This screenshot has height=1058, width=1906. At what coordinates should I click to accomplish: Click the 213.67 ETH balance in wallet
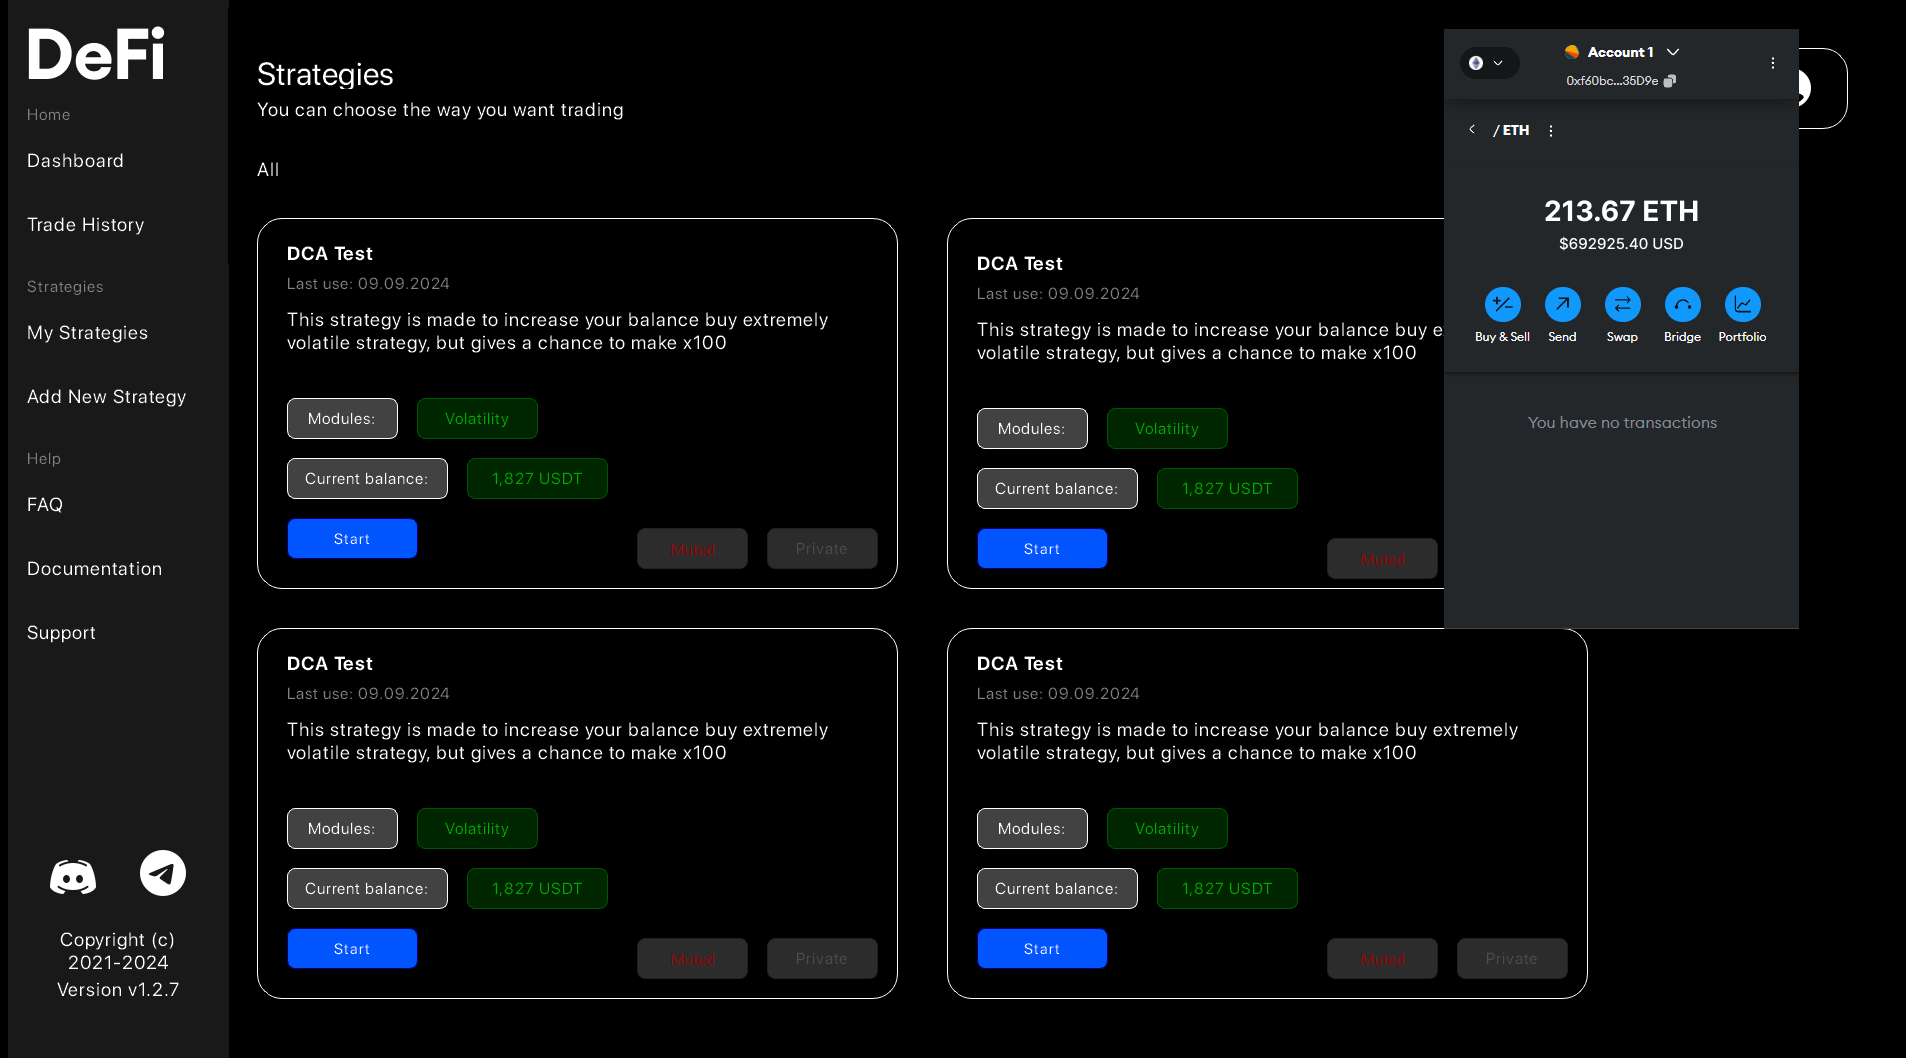click(1621, 211)
